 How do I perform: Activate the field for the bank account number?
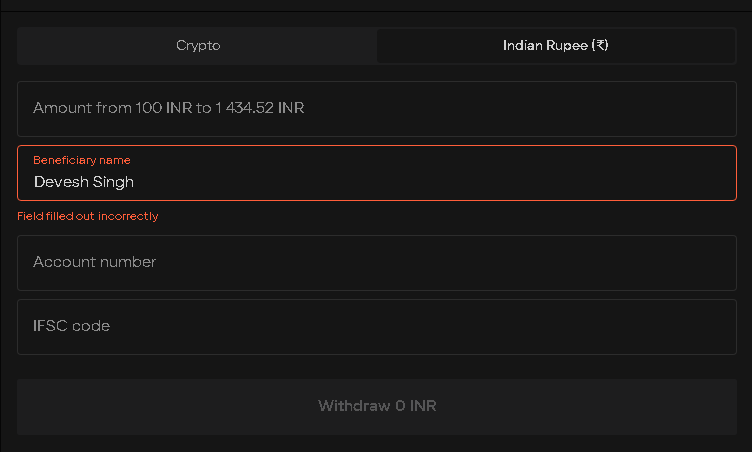pos(377,262)
